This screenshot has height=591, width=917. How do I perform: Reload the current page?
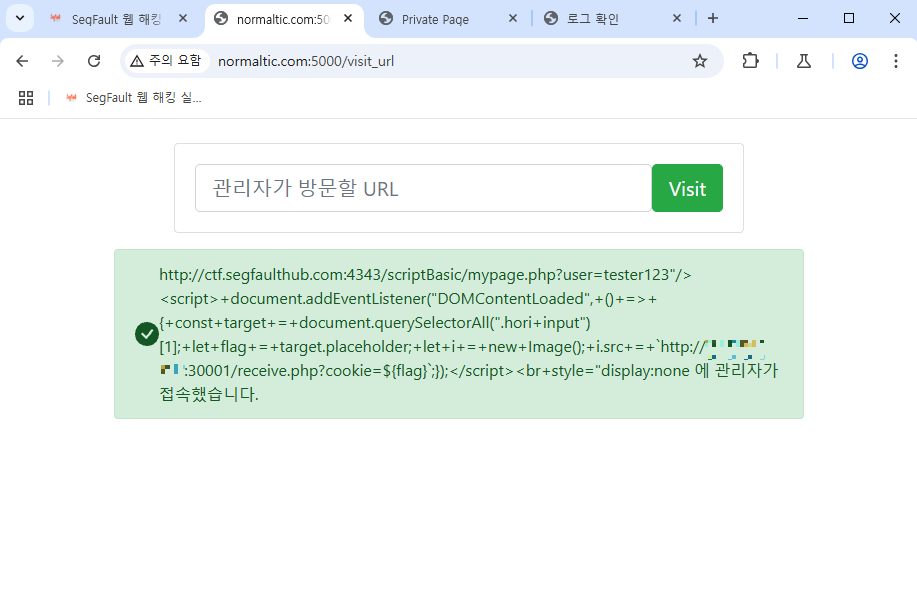click(x=94, y=61)
